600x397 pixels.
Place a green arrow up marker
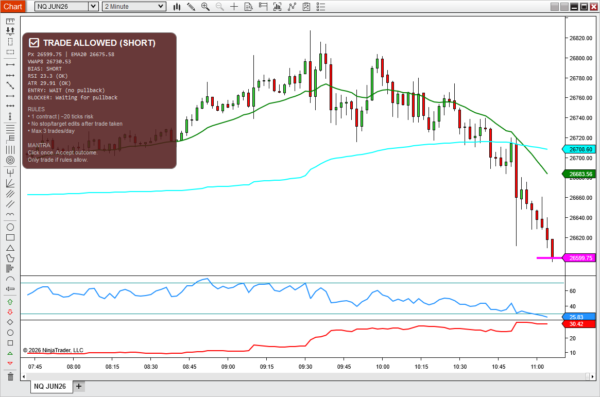pos(10,302)
